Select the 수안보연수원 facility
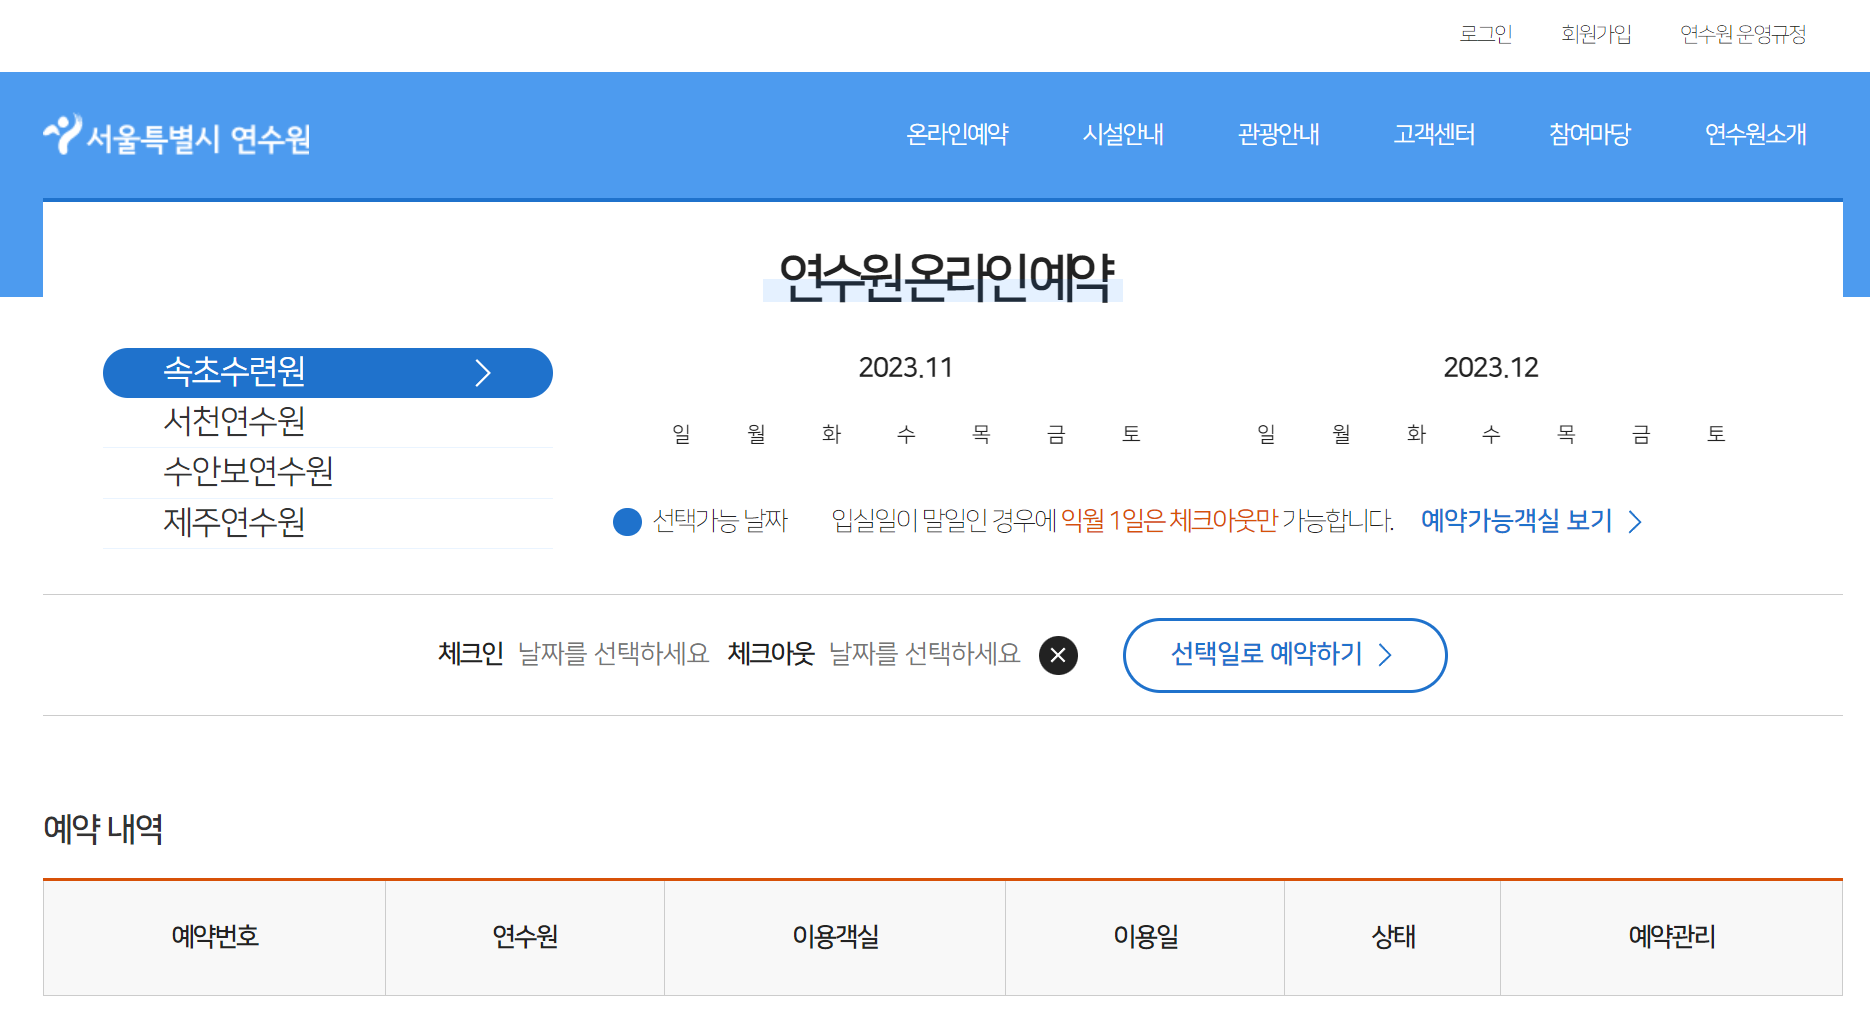The height and width of the screenshot is (1036, 1870). tap(249, 472)
